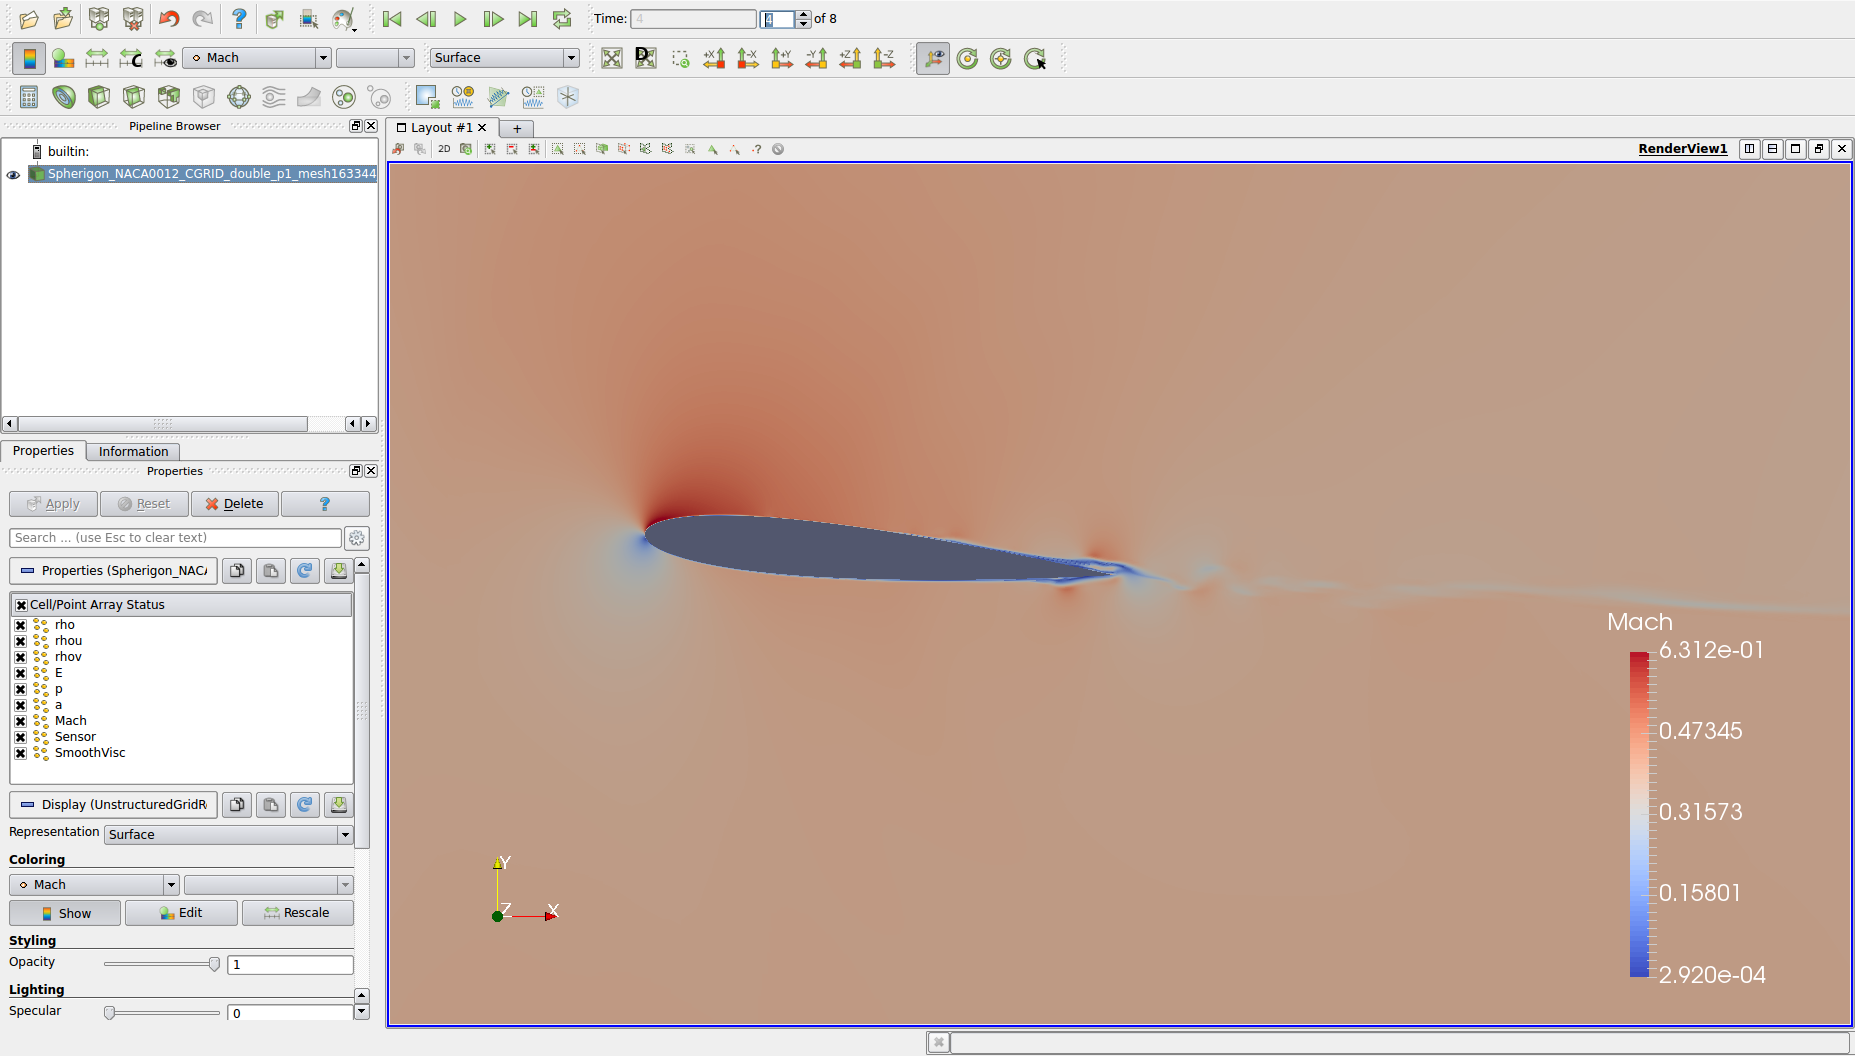Viewport: 1855px width, 1056px height.
Task: Open the Representation dropdown in Properties
Action: tap(229, 835)
